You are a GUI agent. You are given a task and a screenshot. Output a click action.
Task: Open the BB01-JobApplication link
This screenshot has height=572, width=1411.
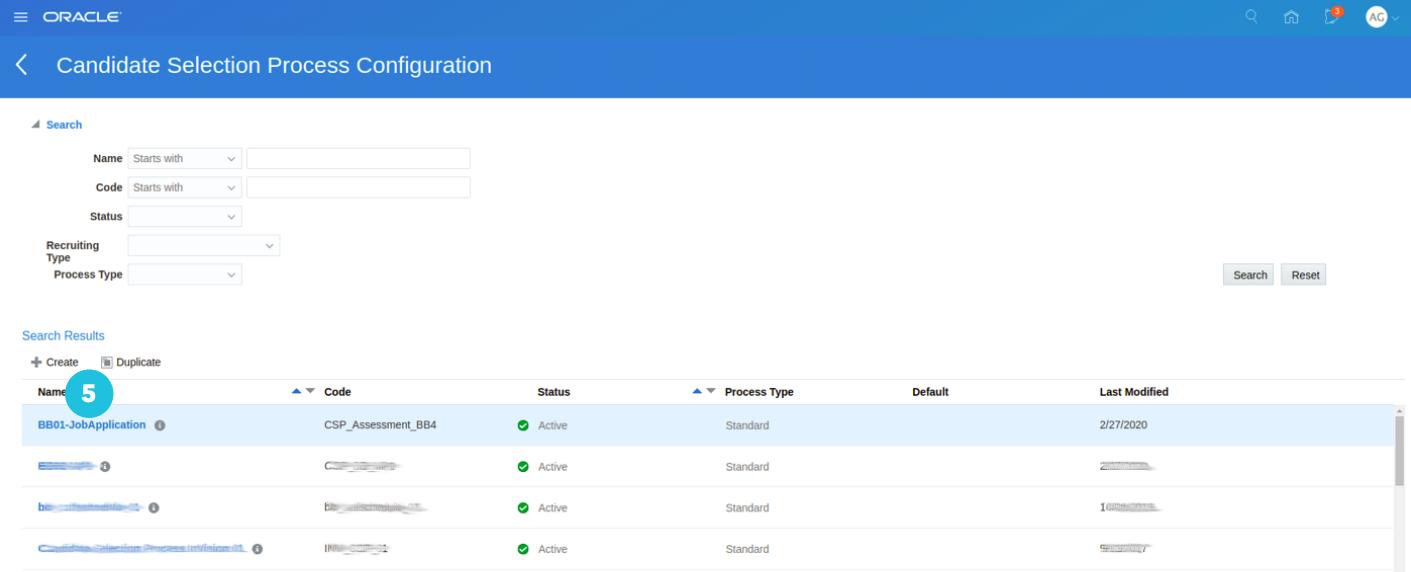[x=92, y=425]
